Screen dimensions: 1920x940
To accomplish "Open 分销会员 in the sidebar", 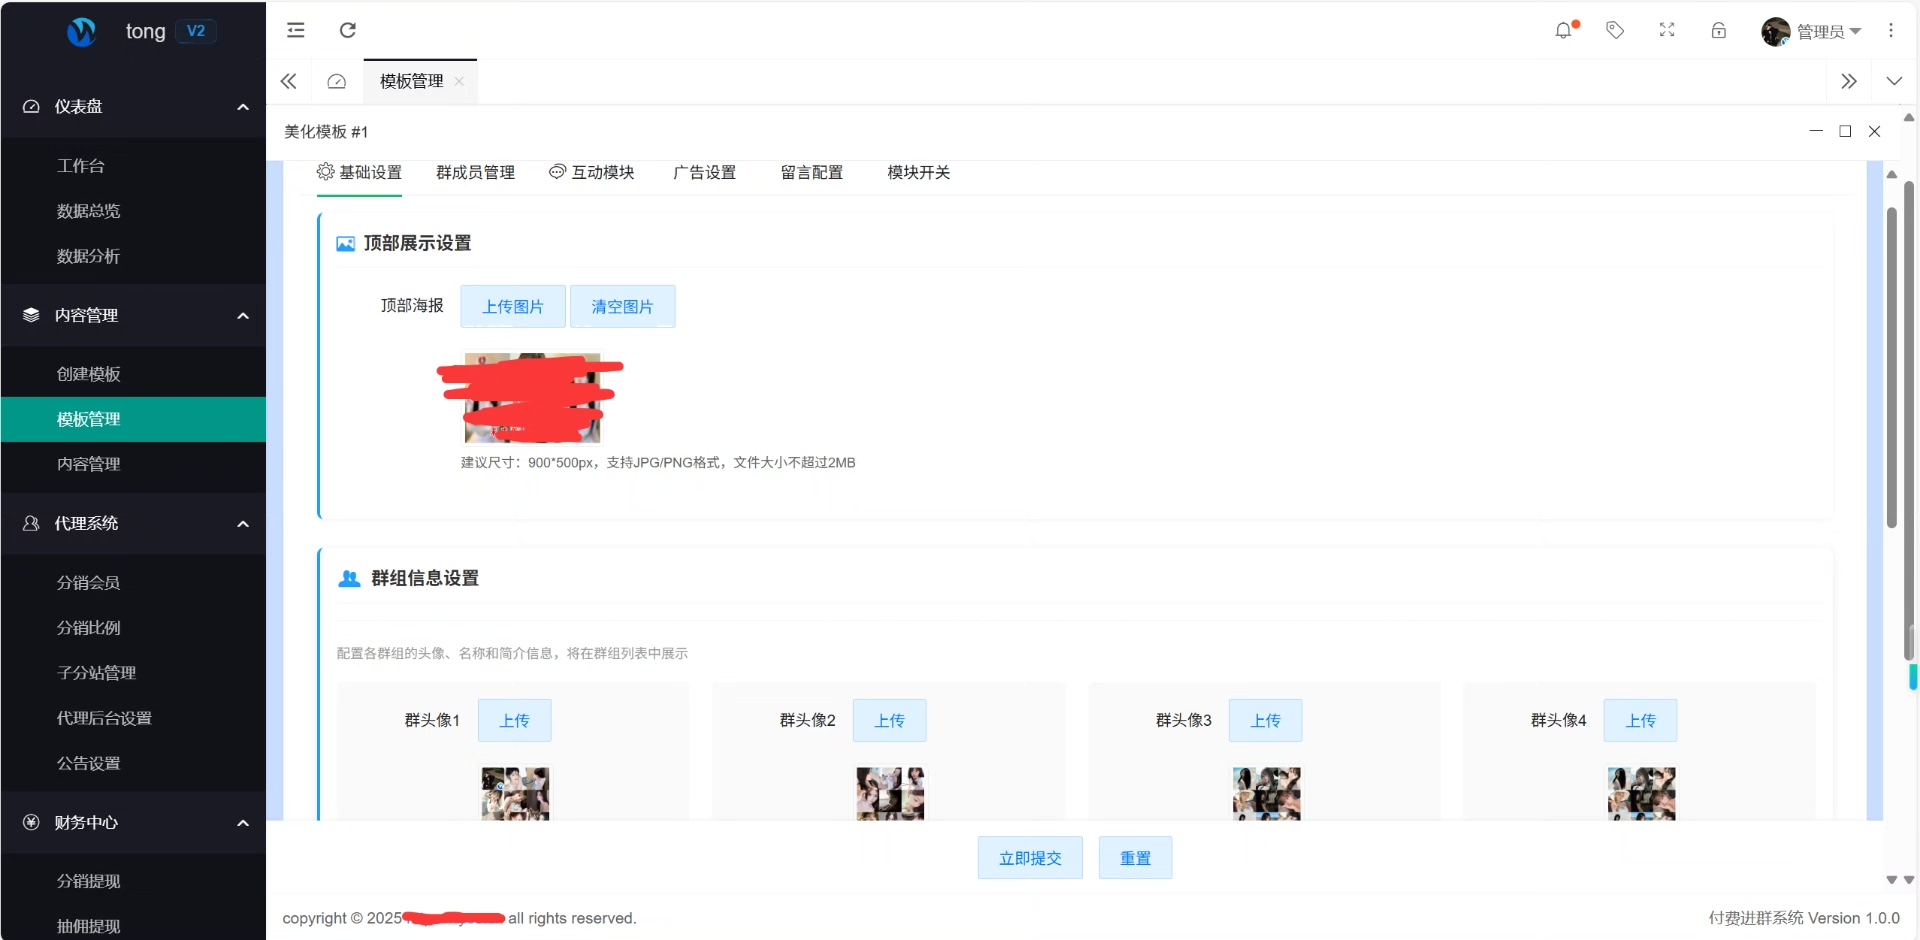I will coord(133,583).
